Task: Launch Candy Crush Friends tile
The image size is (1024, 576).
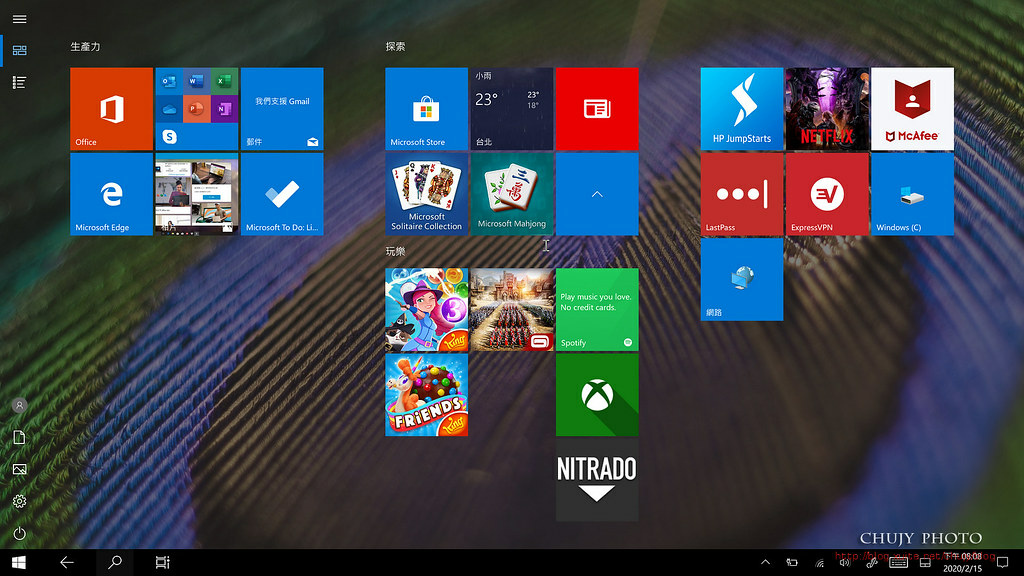Action: pyautogui.click(x=426, y=394)
